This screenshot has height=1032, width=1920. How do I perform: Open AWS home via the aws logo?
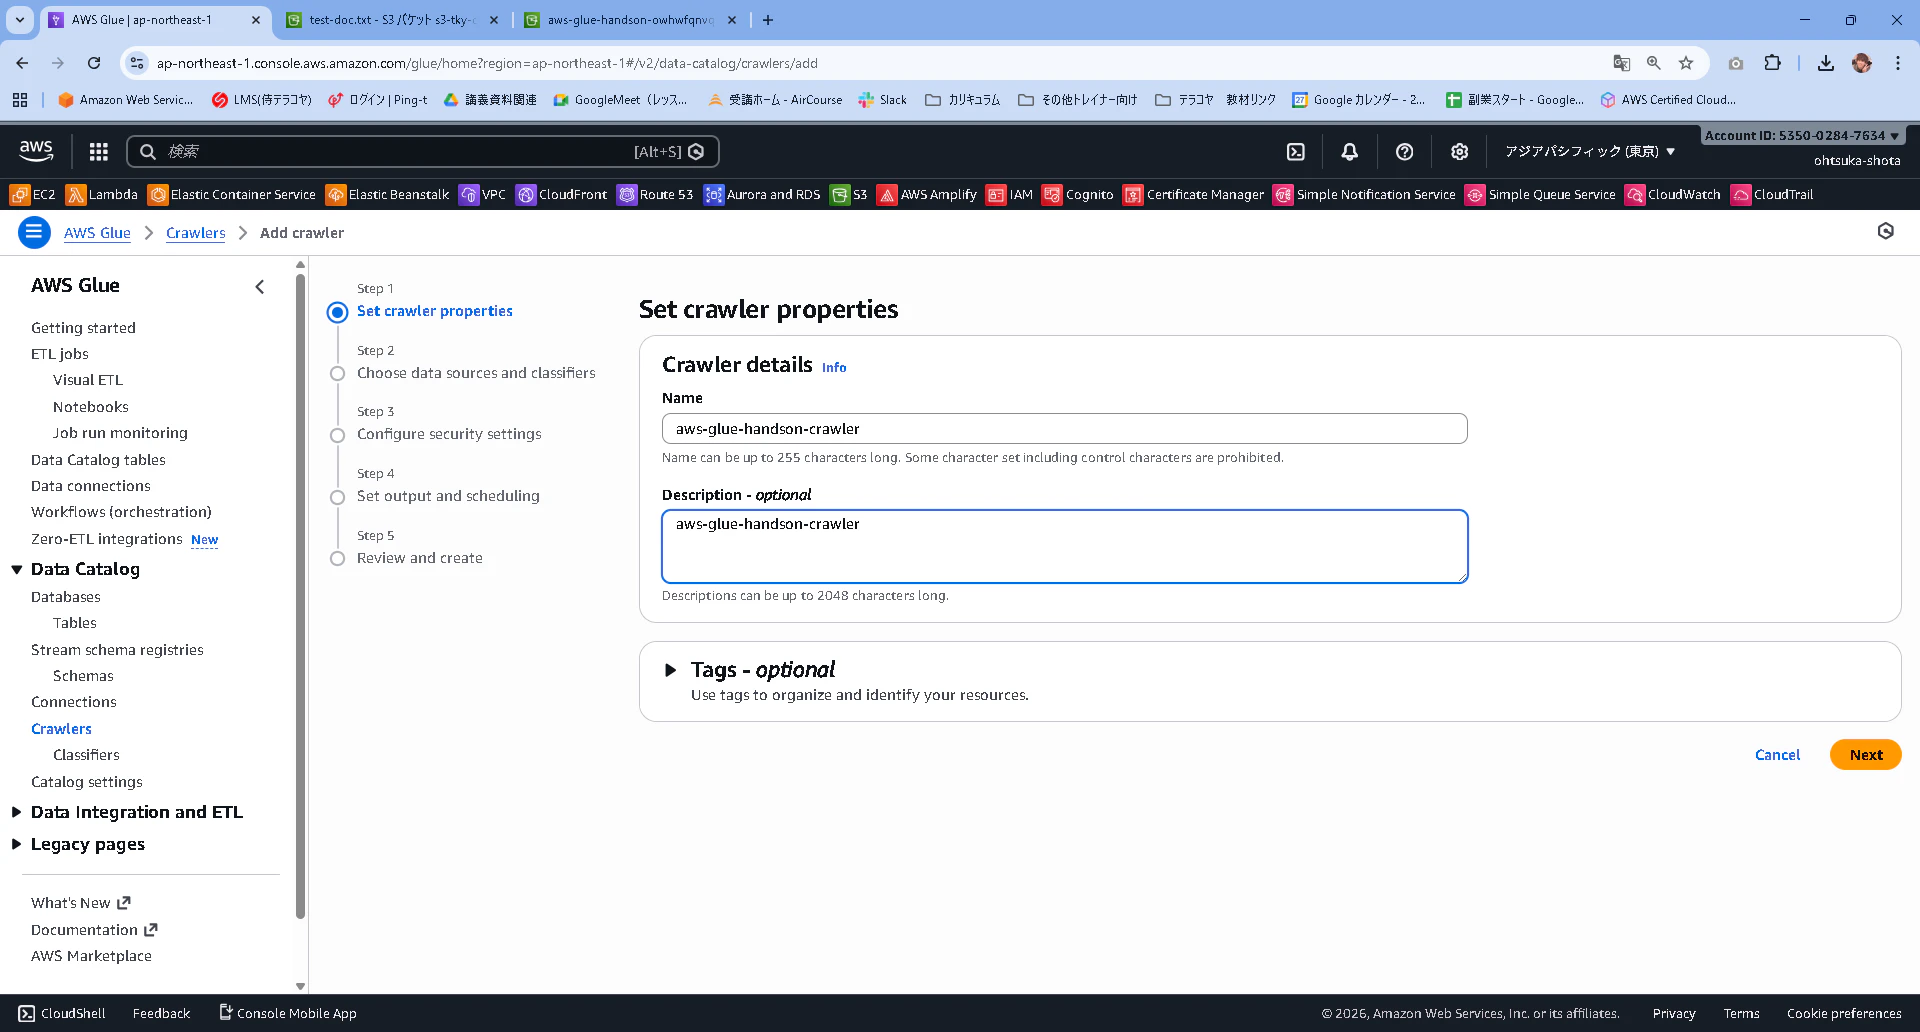pos(36,151)
